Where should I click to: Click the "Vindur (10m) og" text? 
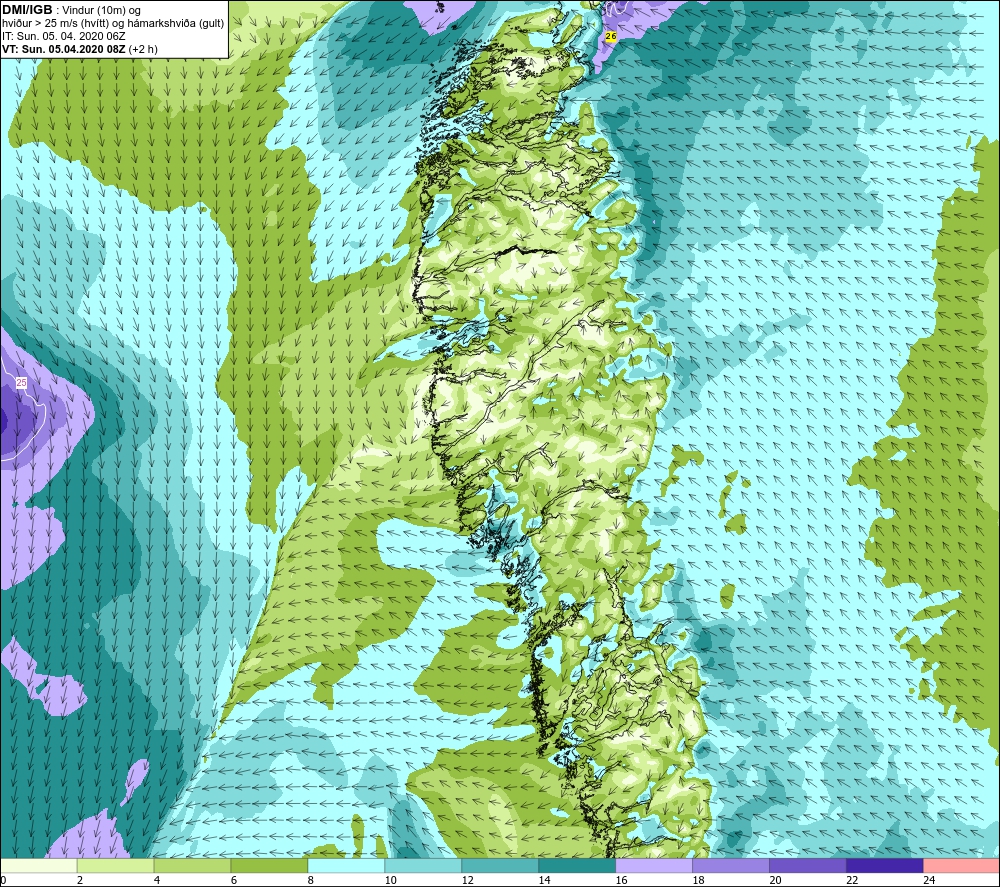click(x=102, y=10)
